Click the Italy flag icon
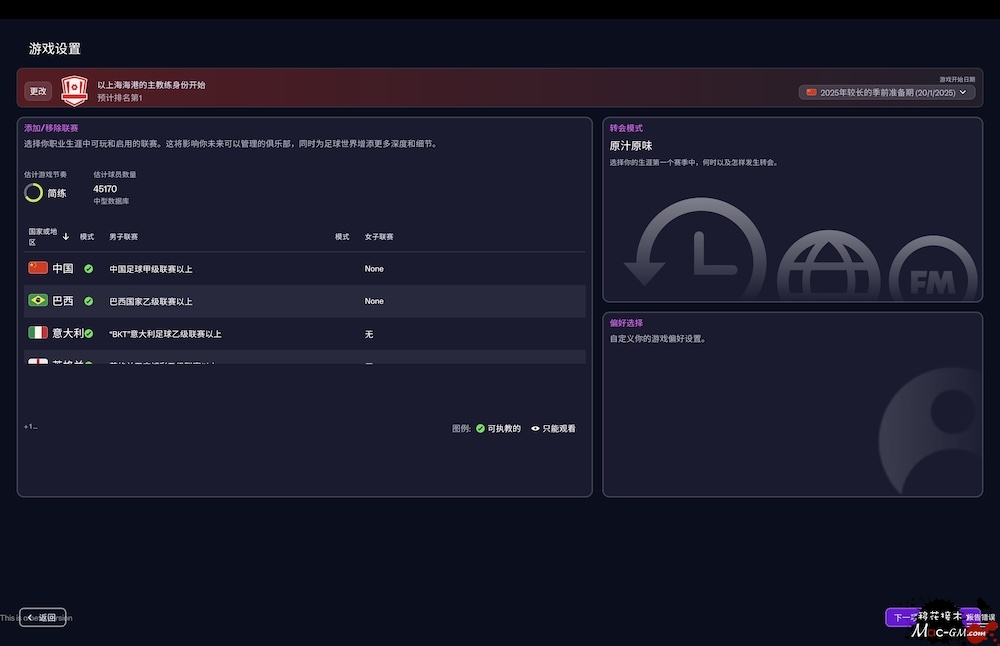Image resolution: width=1000 pixels, height=646 pixels. pyautogui.click(x=38, y=333)
